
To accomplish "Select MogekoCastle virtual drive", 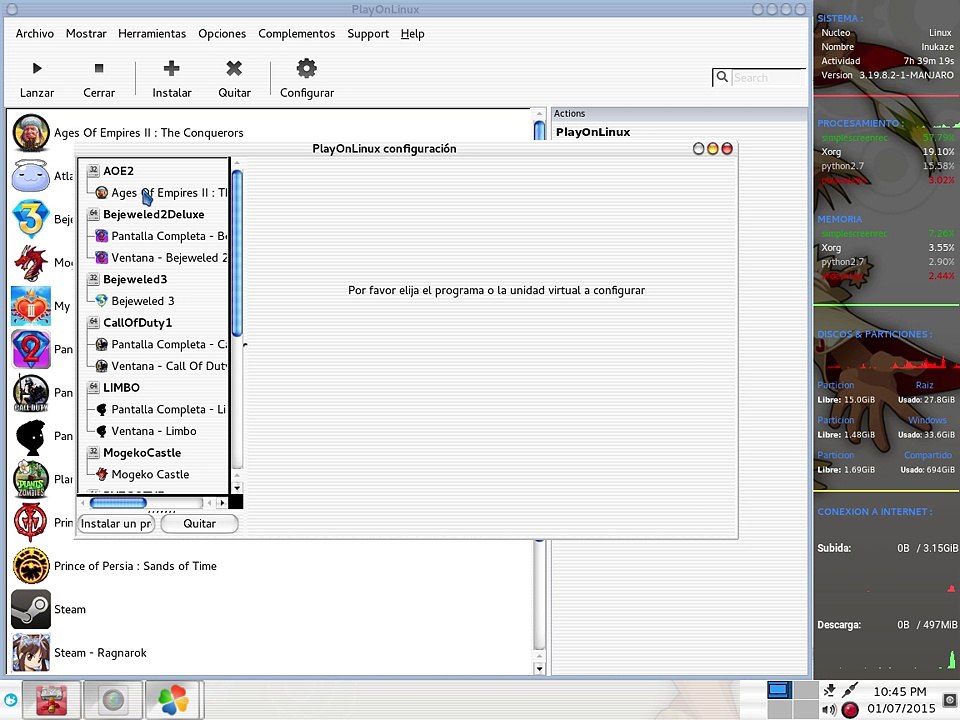I will (x=142, y=452).
